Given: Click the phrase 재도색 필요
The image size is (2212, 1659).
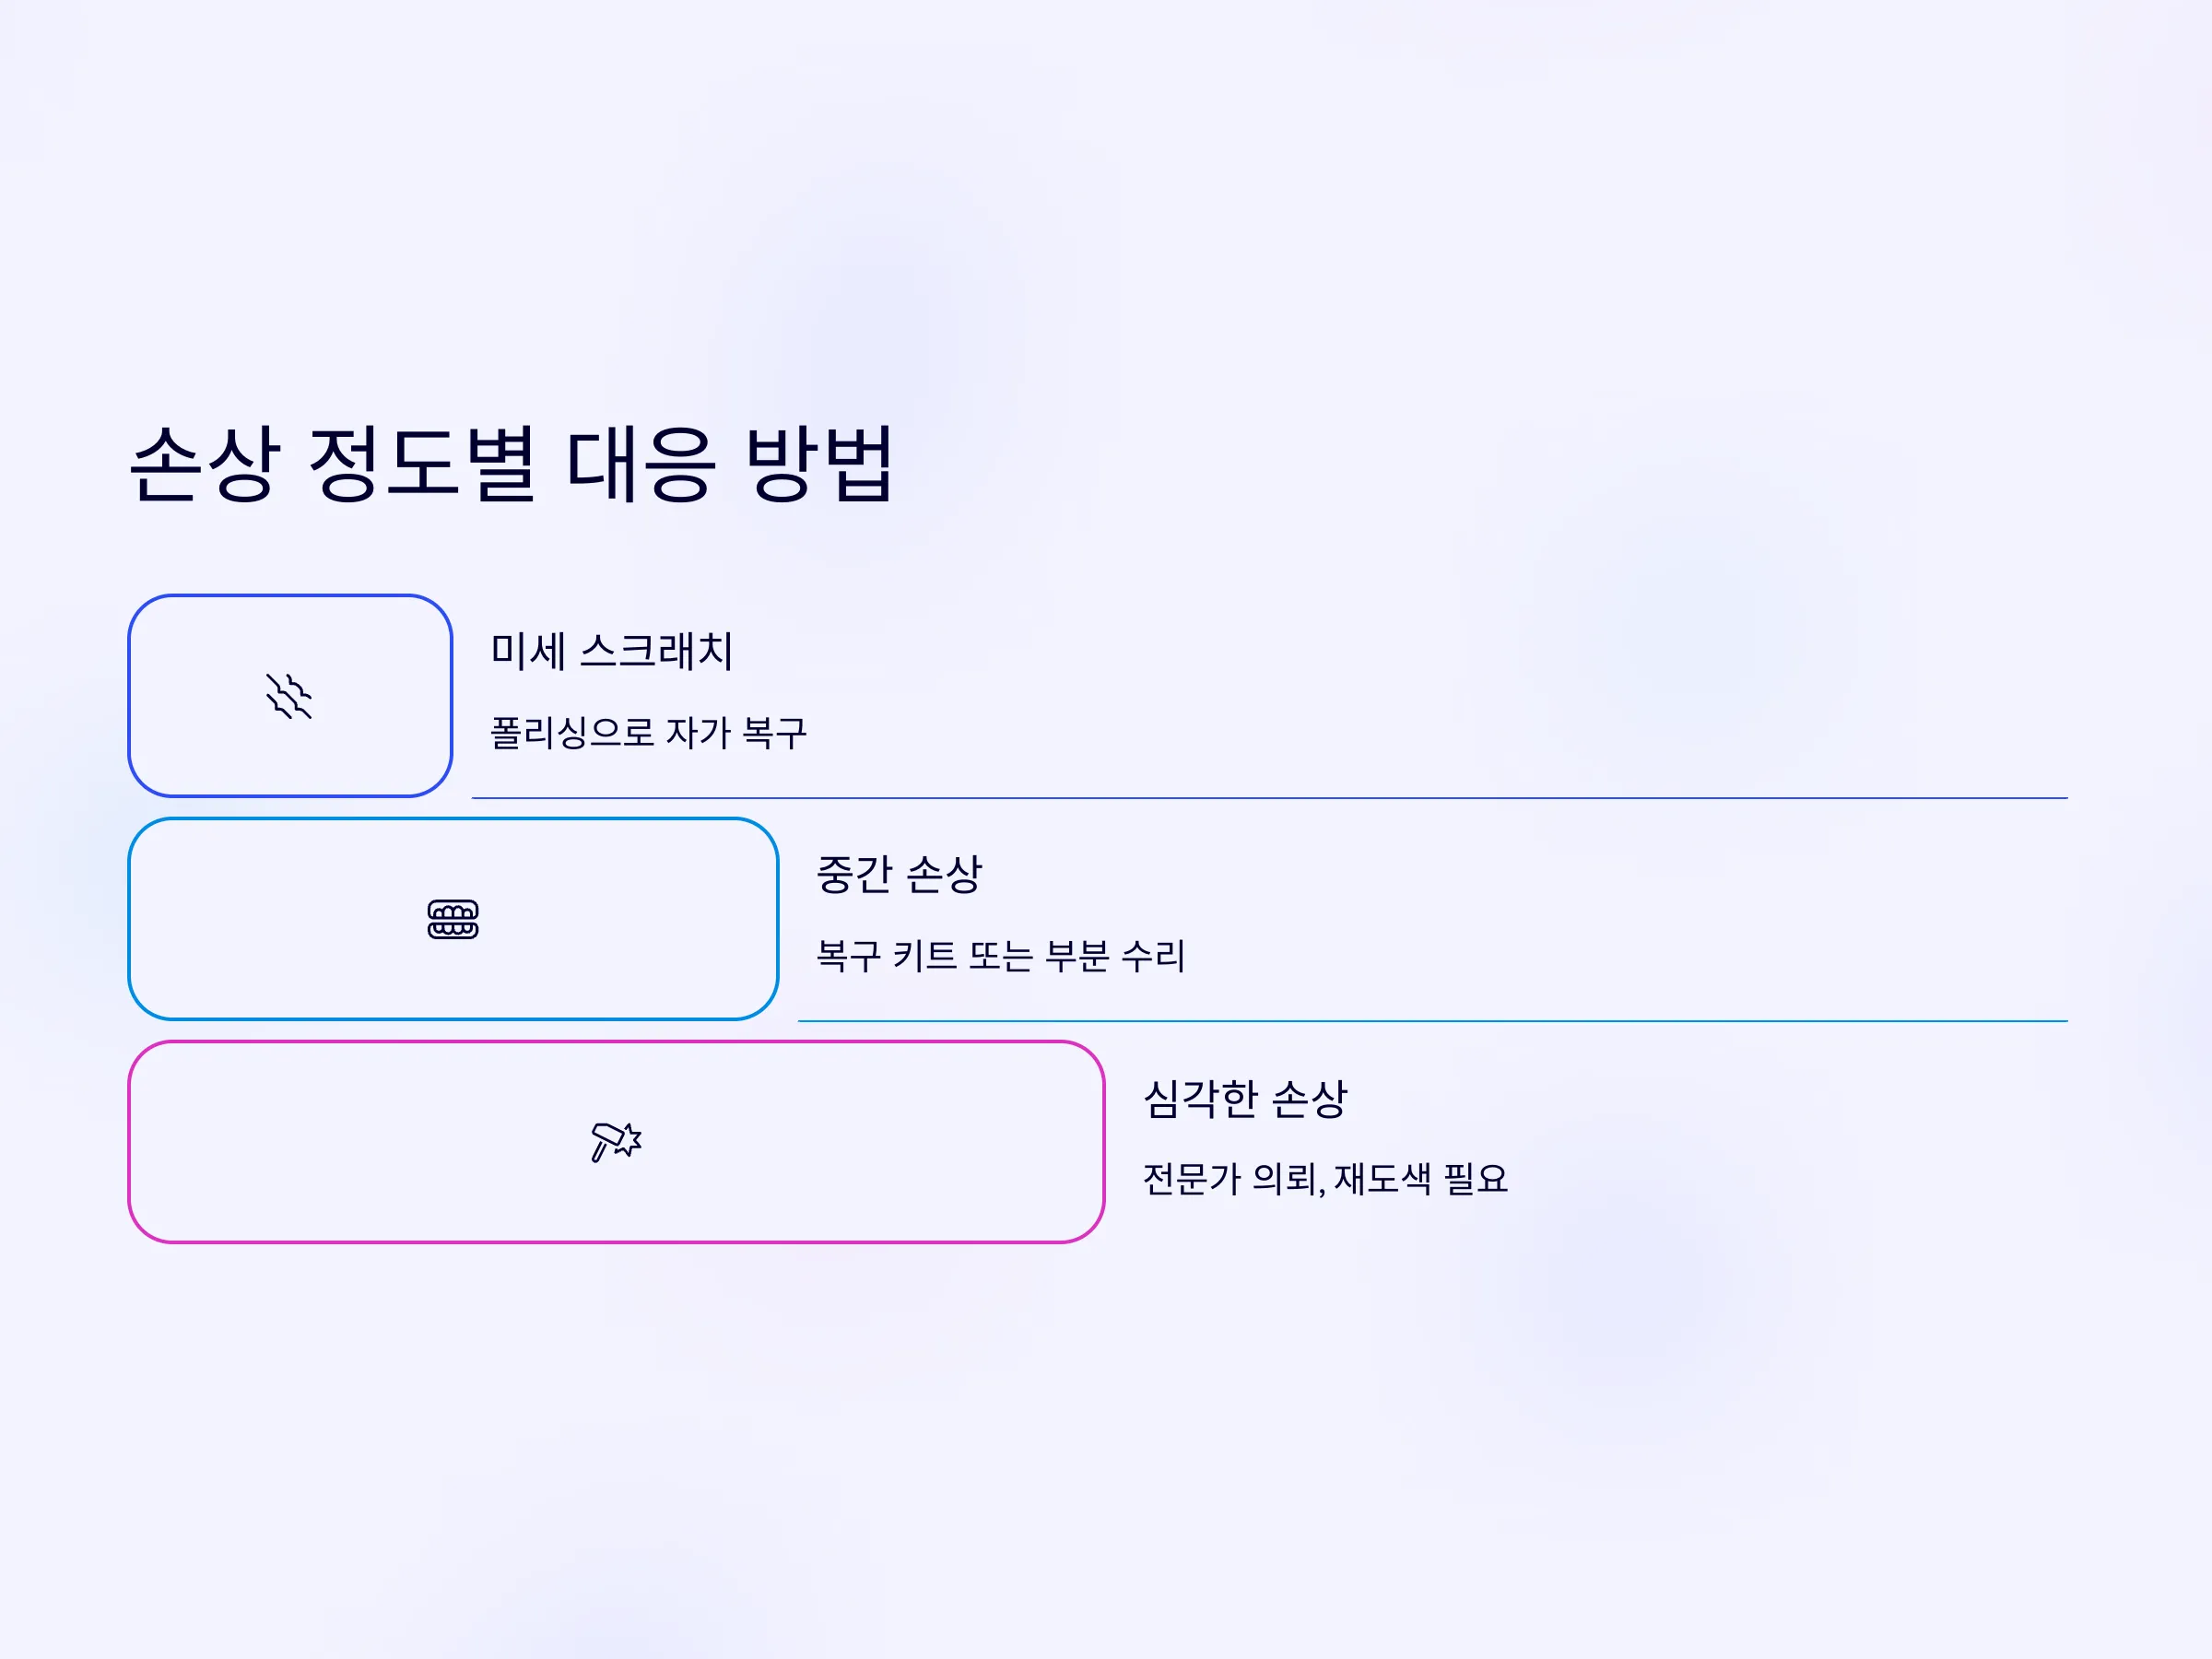Looking at the screenshot, I should tap(1420, 1178).
